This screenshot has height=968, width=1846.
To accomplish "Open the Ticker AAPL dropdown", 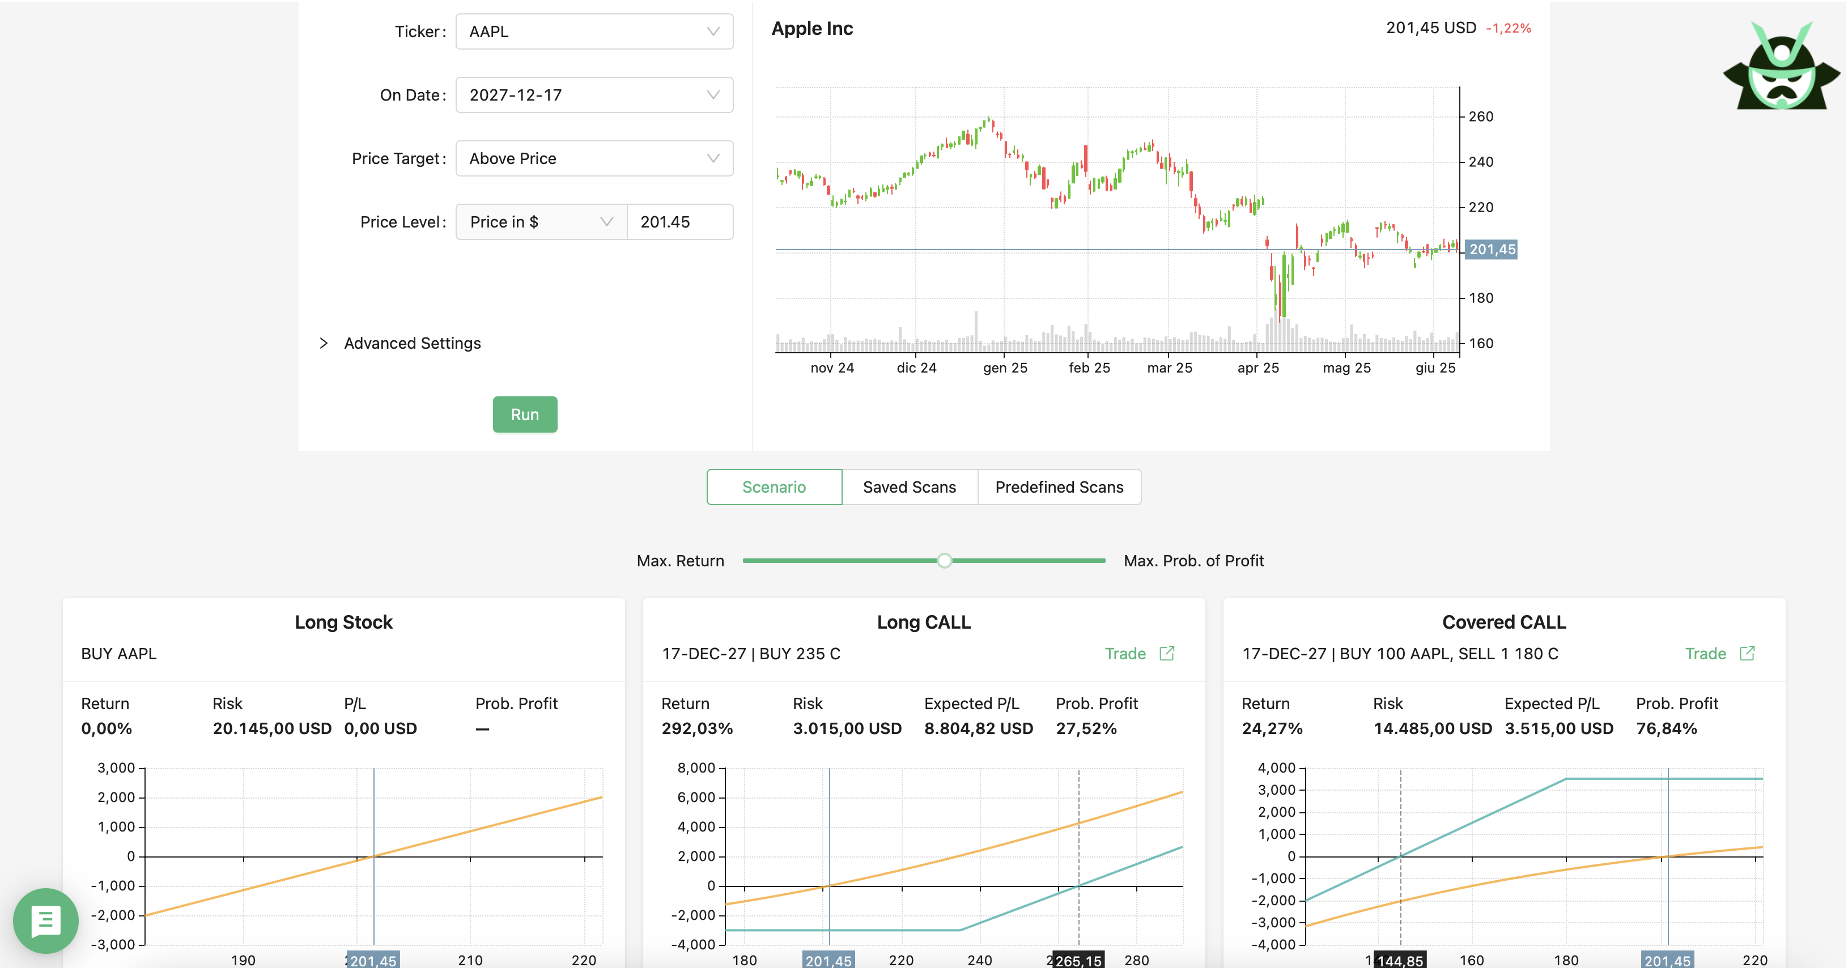I will point(594,31).
